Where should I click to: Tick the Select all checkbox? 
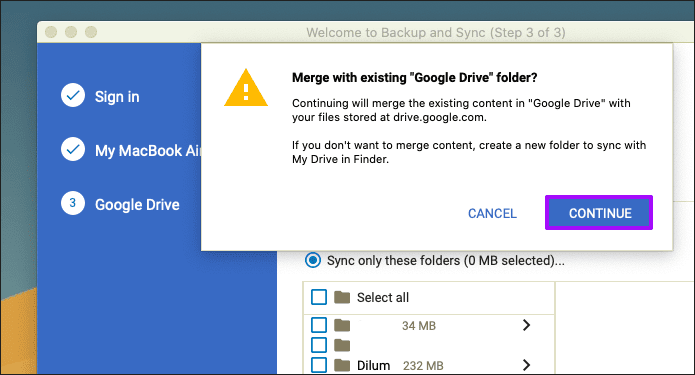(x=319, y=297)
